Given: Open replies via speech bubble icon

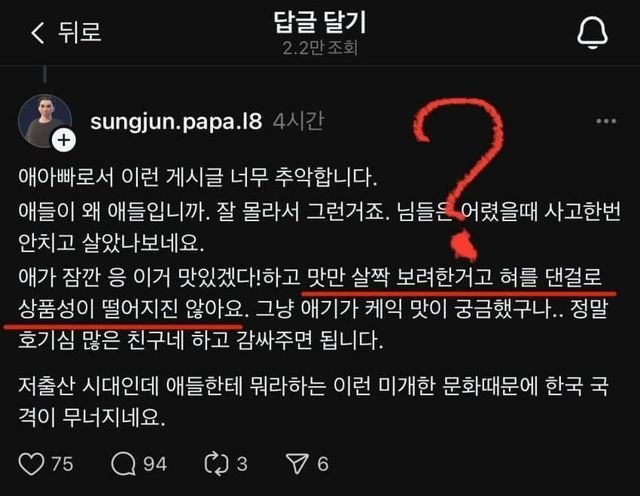Looking at the screenshot, I should pyautogui.click(x=123, y=464).
